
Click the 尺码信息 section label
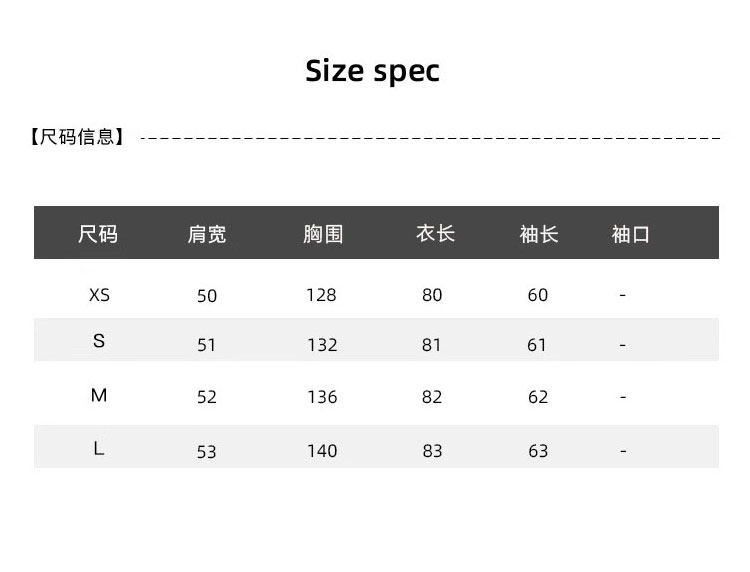coord(78,137)
